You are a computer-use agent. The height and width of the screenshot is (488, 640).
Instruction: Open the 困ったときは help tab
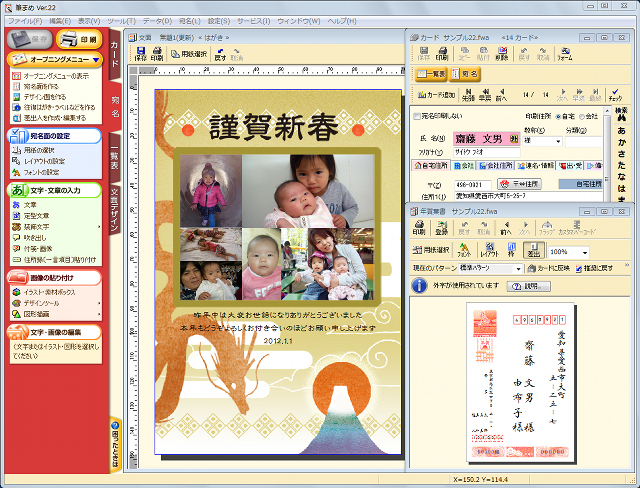115,445
